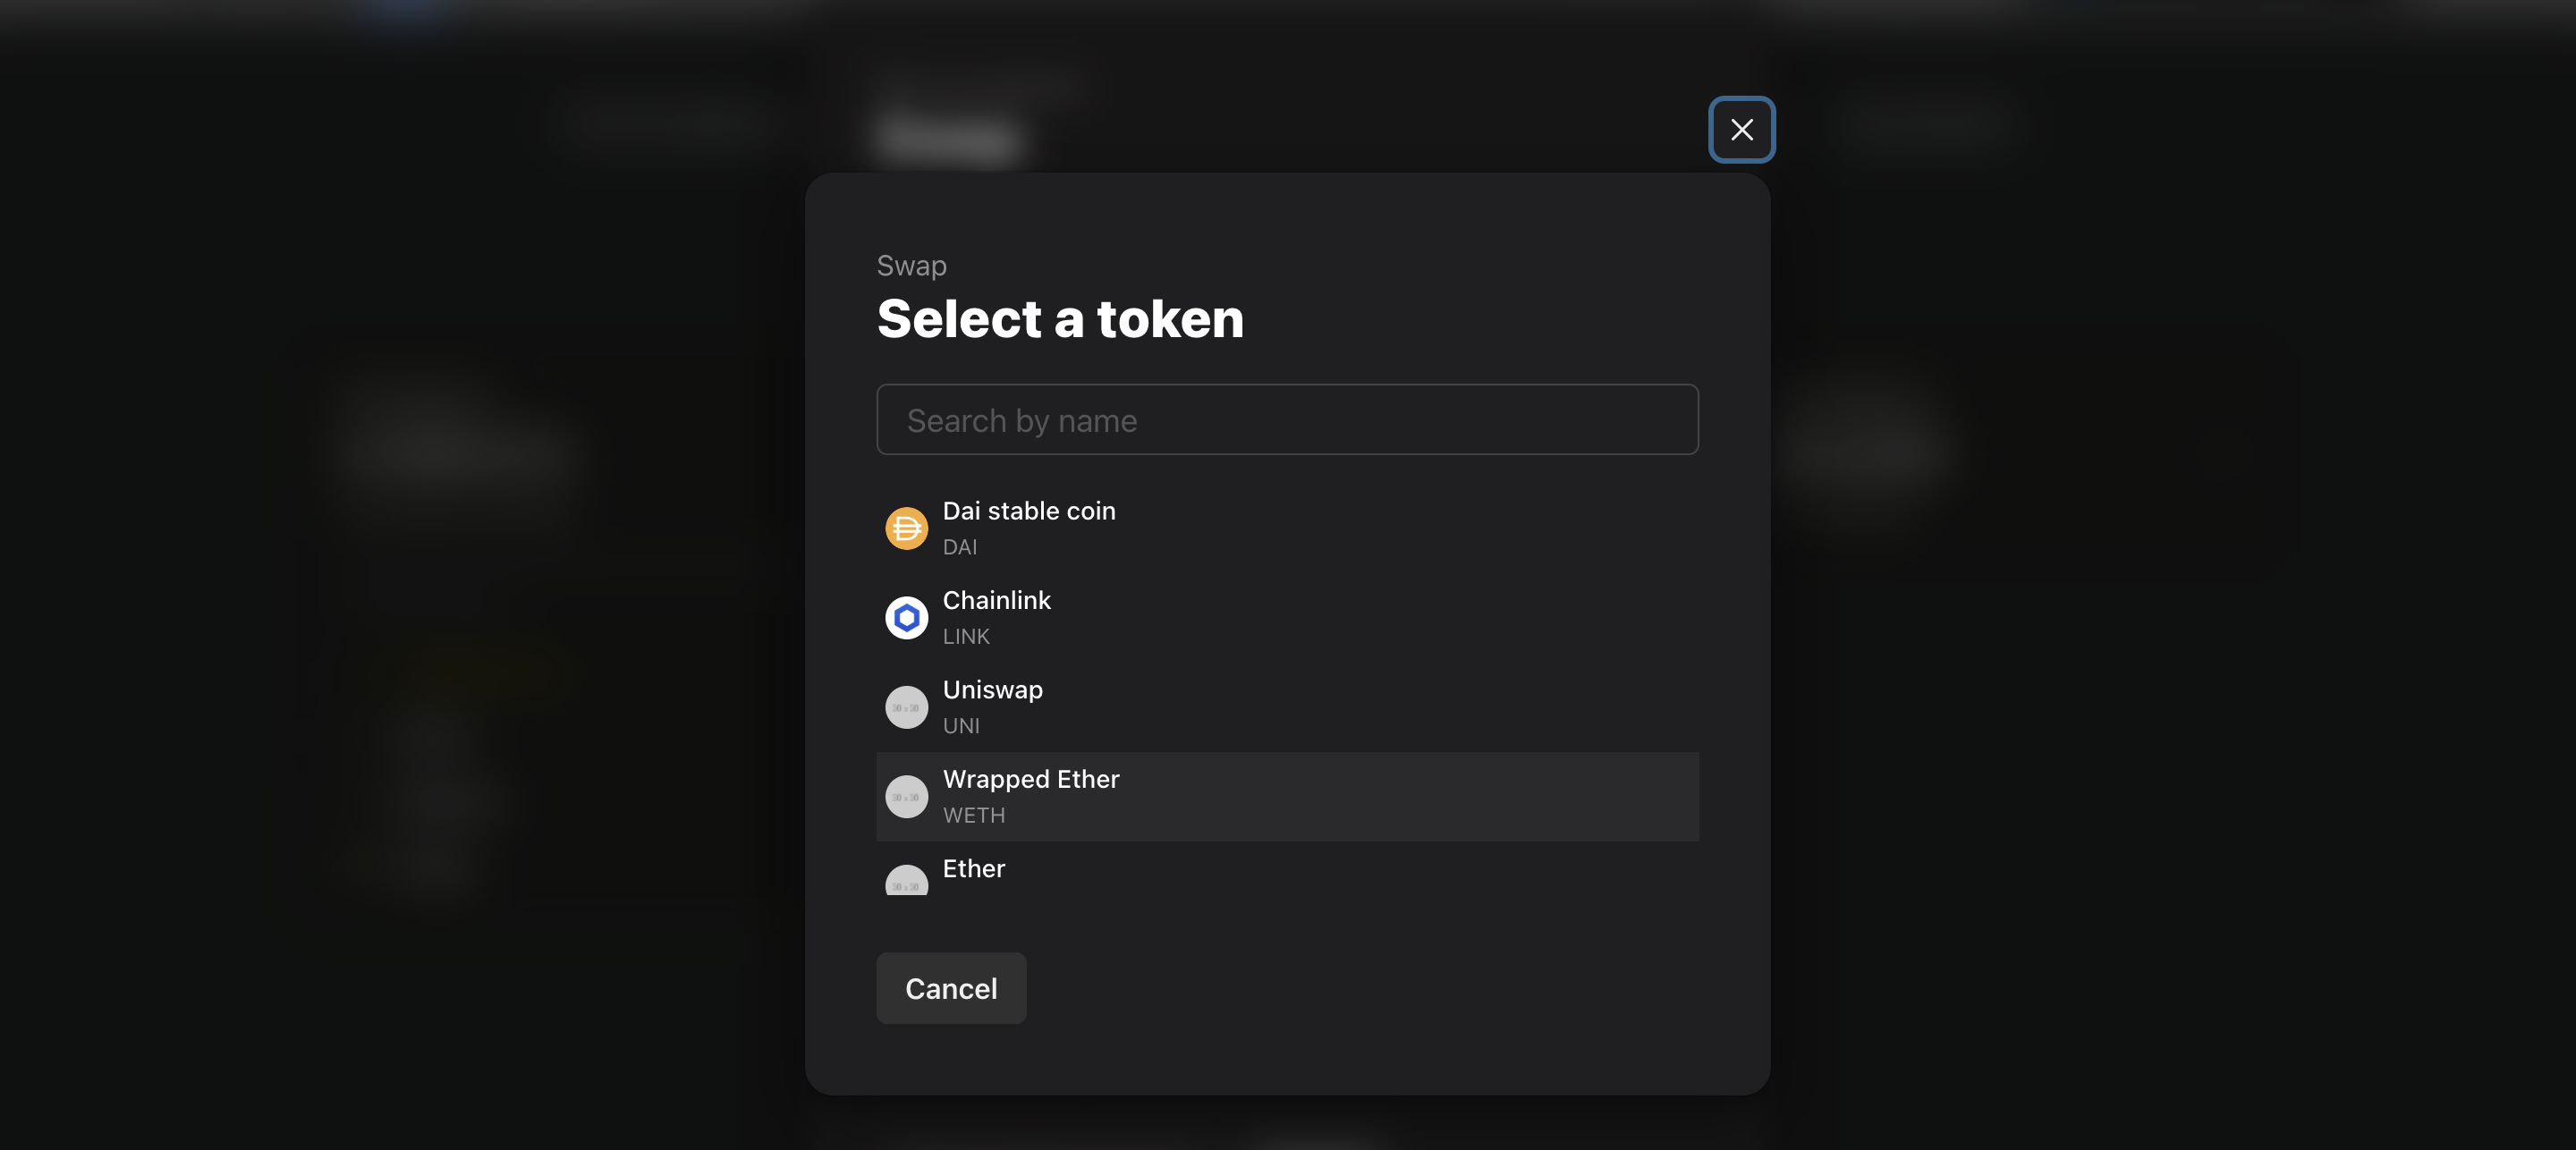Click the Swap label above heading
The image size is (2576, 1150).
pos(911,265)
